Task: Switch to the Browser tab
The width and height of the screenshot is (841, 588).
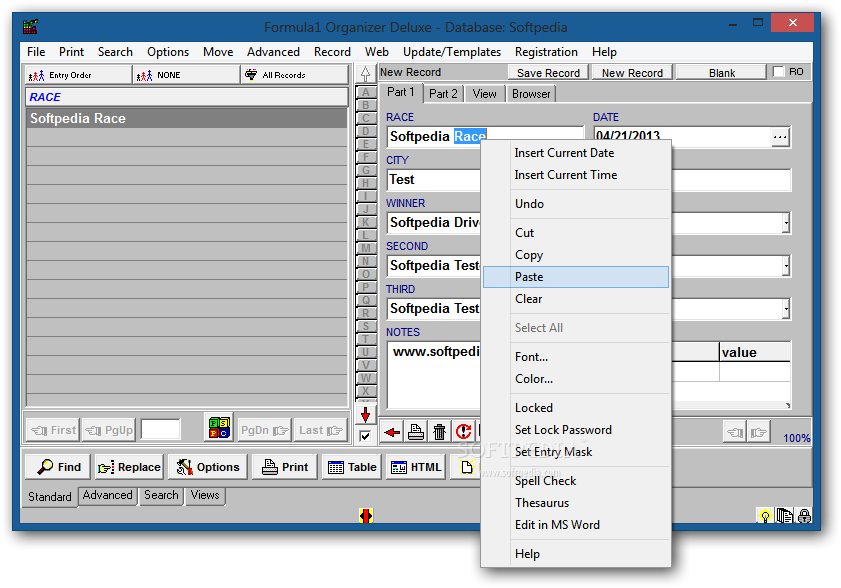Action: (x=530, y=94)
